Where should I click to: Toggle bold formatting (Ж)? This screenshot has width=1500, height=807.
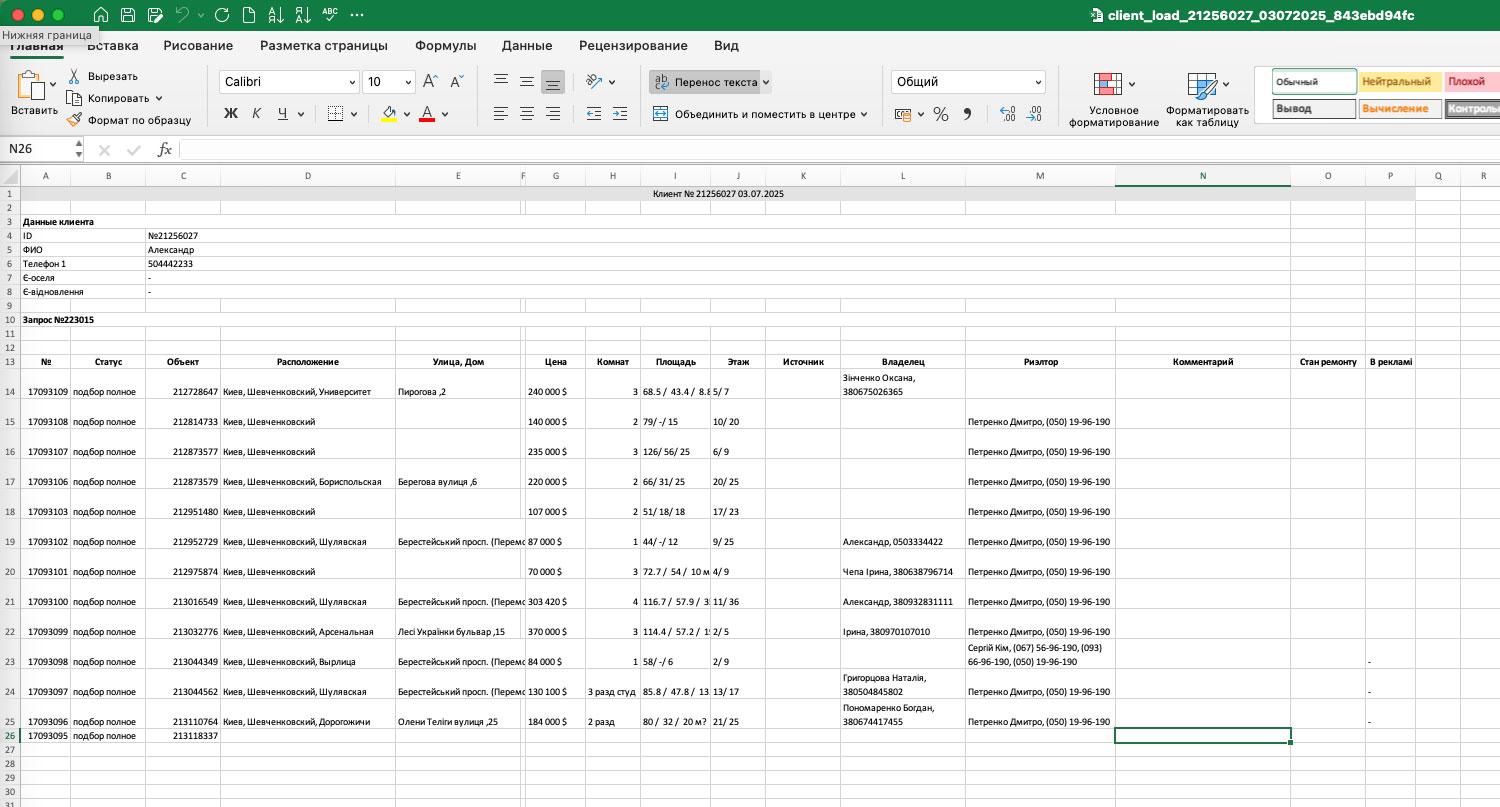coord(231,114)
